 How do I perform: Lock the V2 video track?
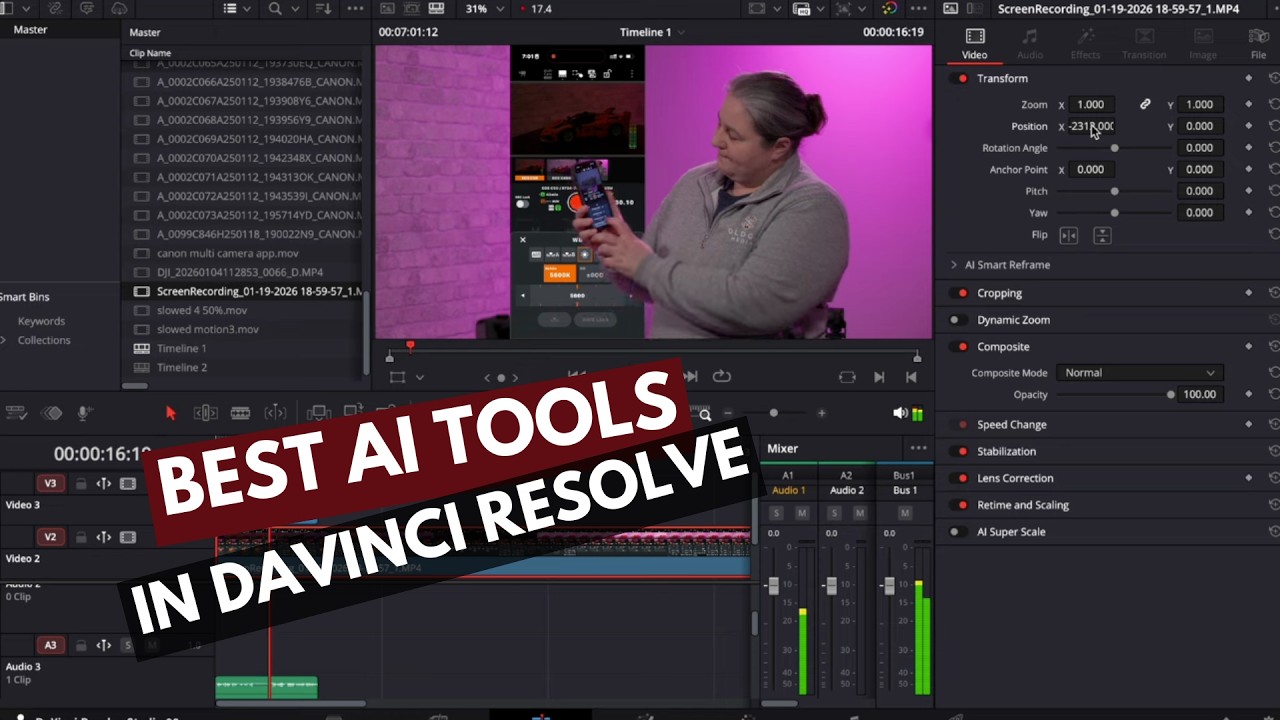[81, 538]
